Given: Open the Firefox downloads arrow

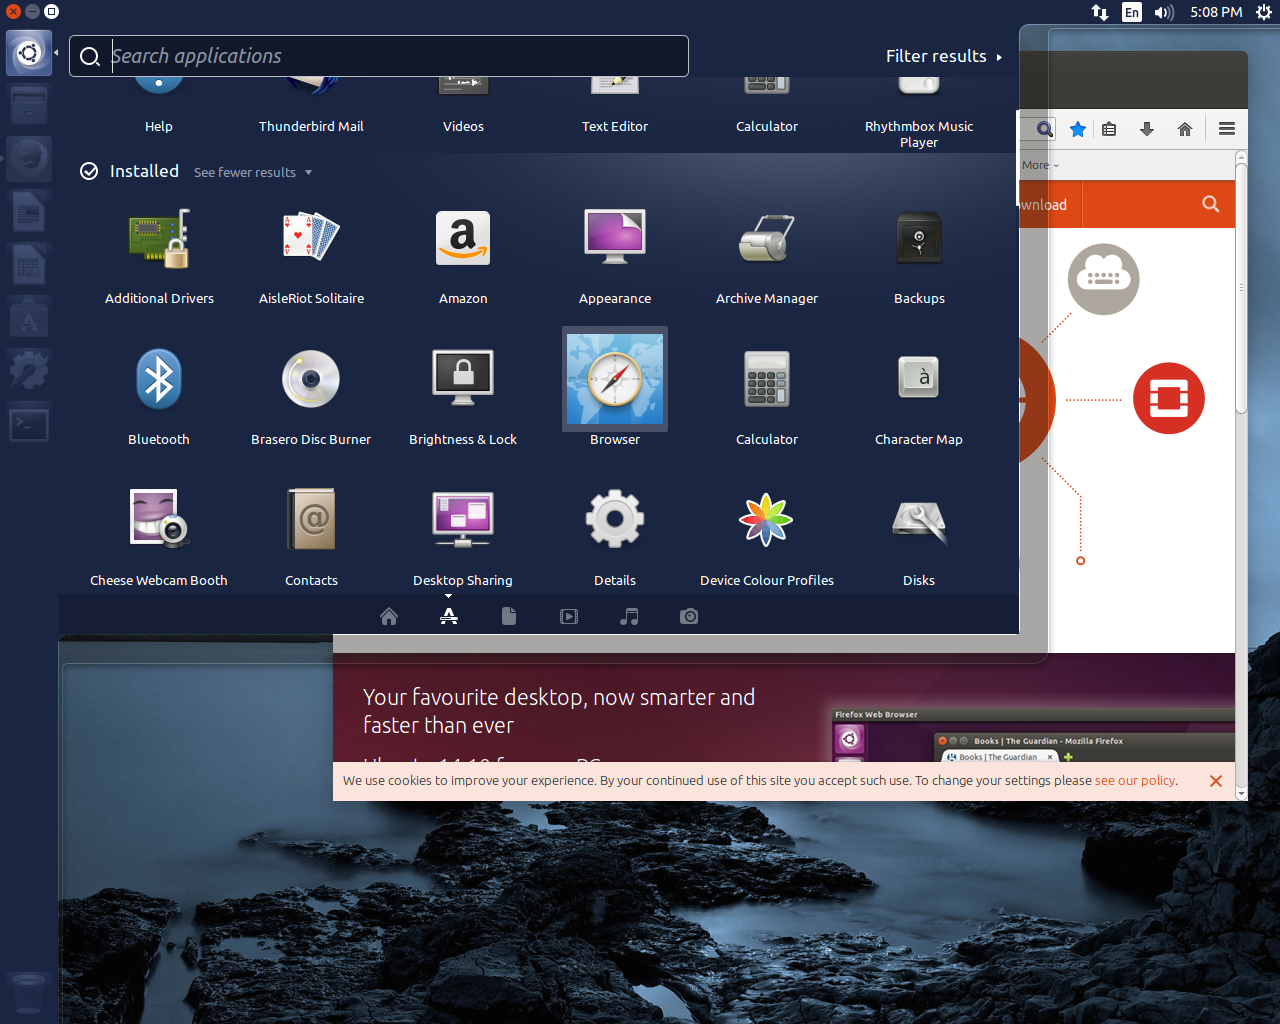Looking at the screenshot, I should click(1147, 129).
